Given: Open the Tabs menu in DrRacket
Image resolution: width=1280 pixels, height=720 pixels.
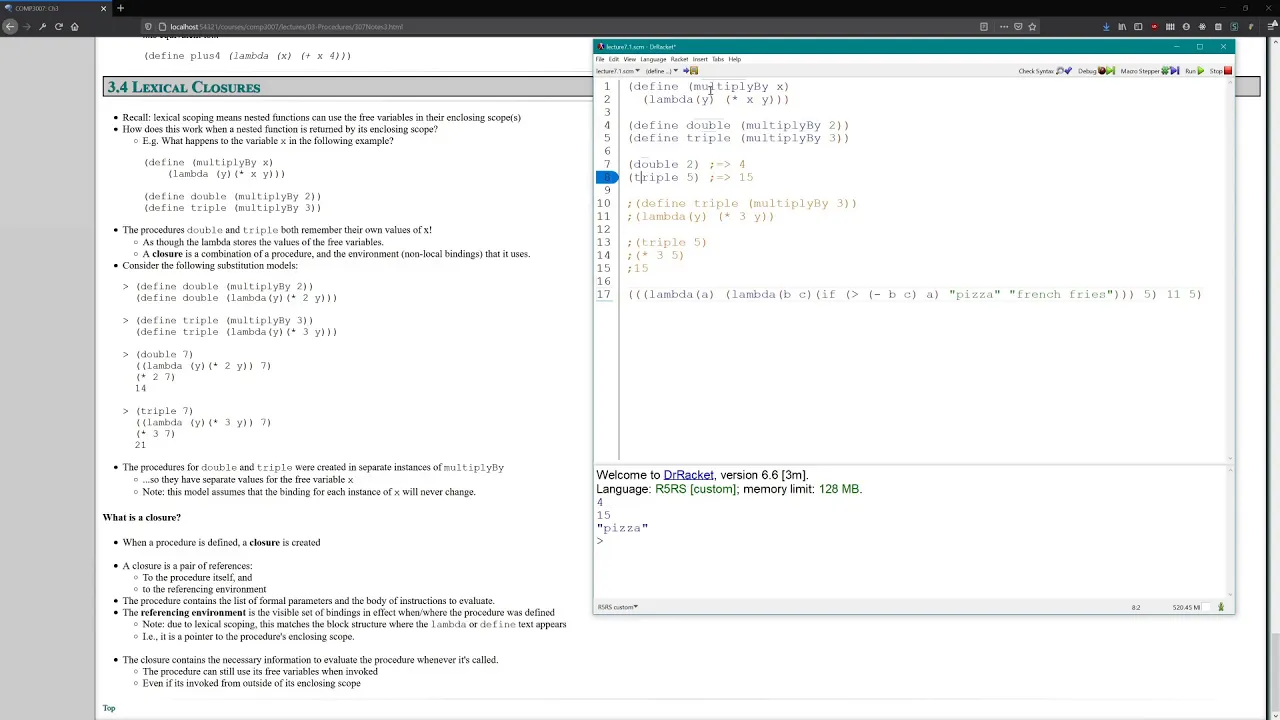Looking at the screenshot, I should pyautogui.click(x=718, y=59).
